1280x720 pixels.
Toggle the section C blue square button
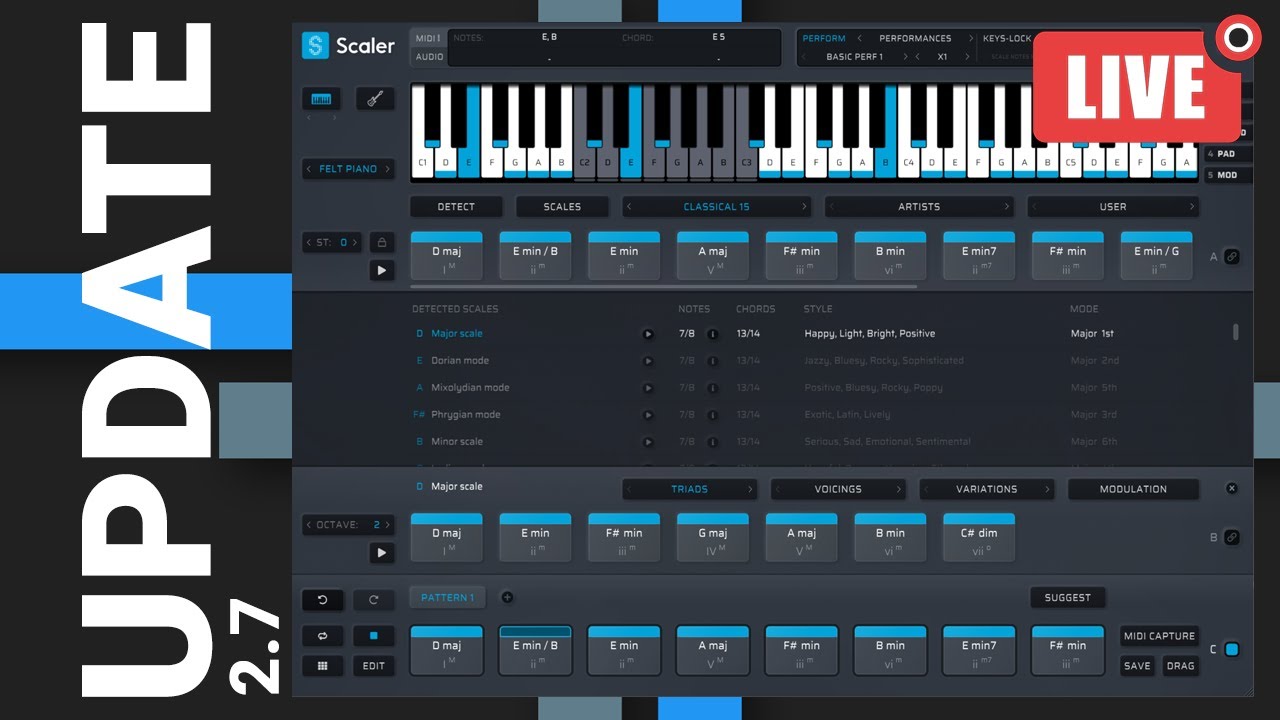[1232, 650]
